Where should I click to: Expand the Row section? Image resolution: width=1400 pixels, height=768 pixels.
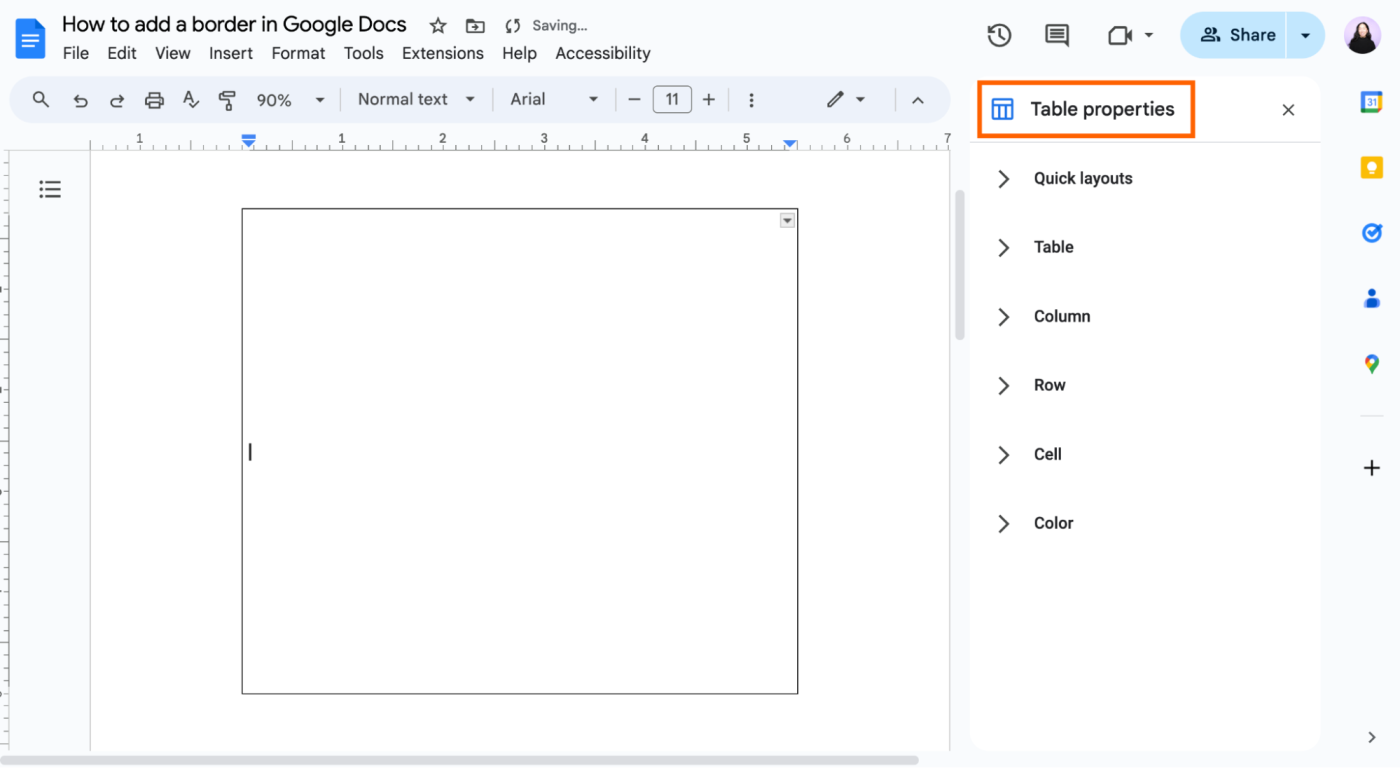point(1030,386)
